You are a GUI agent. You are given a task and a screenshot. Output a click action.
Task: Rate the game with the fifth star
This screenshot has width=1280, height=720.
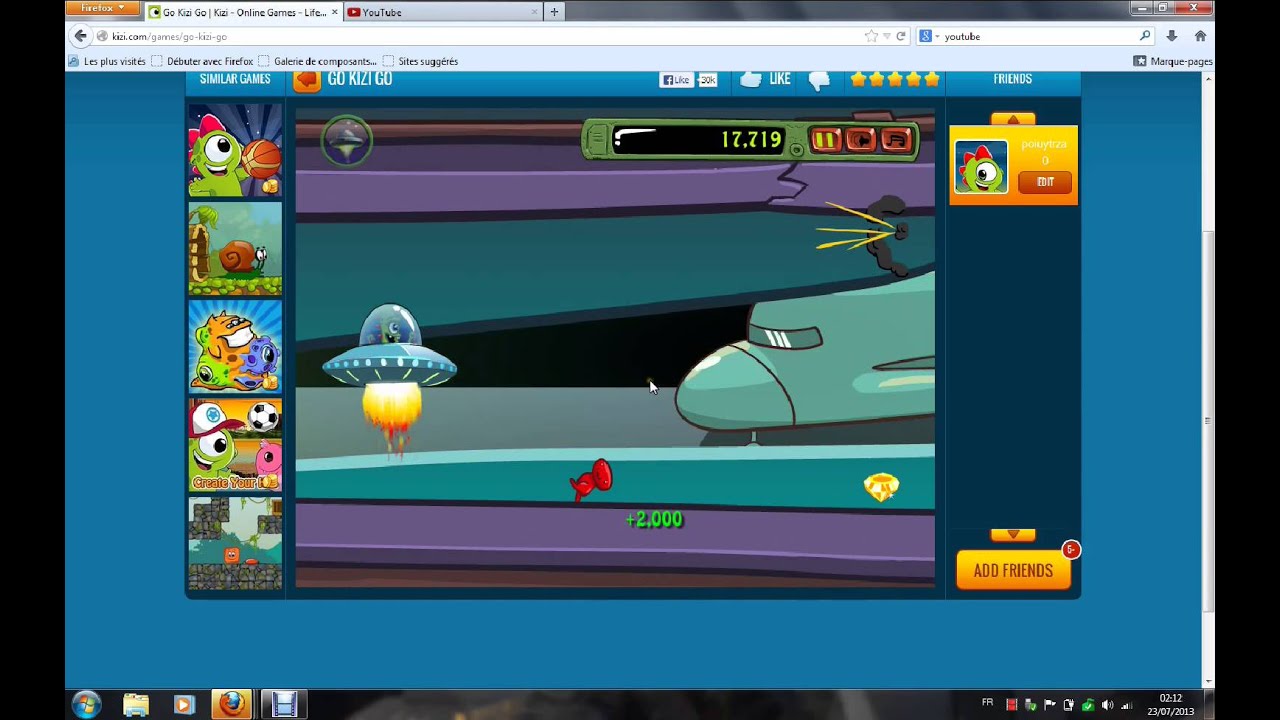pyautogui.click(x=932, y=79)
